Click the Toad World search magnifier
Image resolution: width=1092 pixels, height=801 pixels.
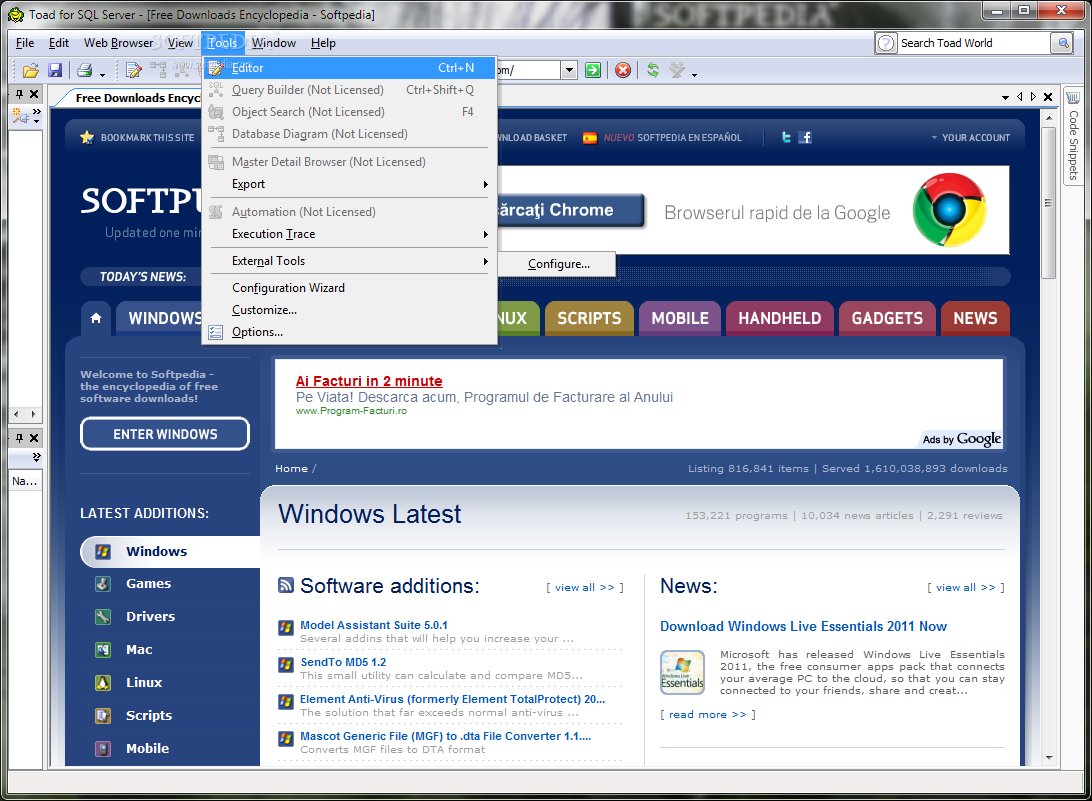coord(1063,43)
